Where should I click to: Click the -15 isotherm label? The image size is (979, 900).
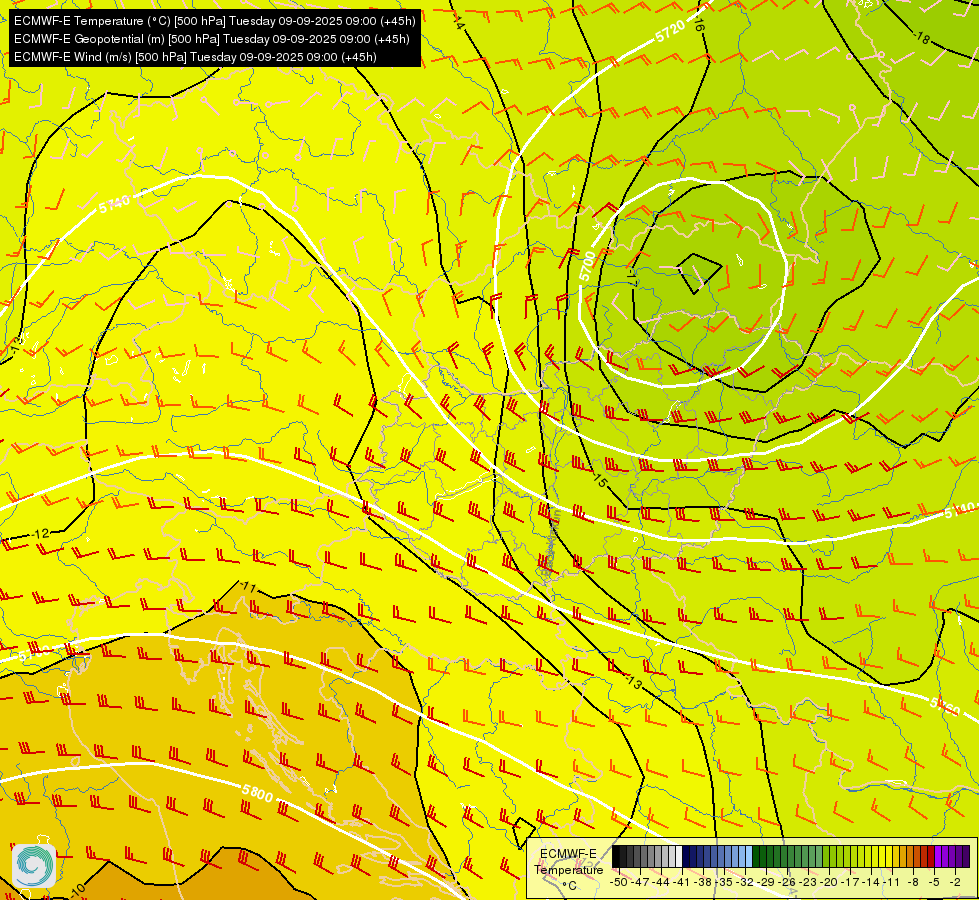coord(599,481)
